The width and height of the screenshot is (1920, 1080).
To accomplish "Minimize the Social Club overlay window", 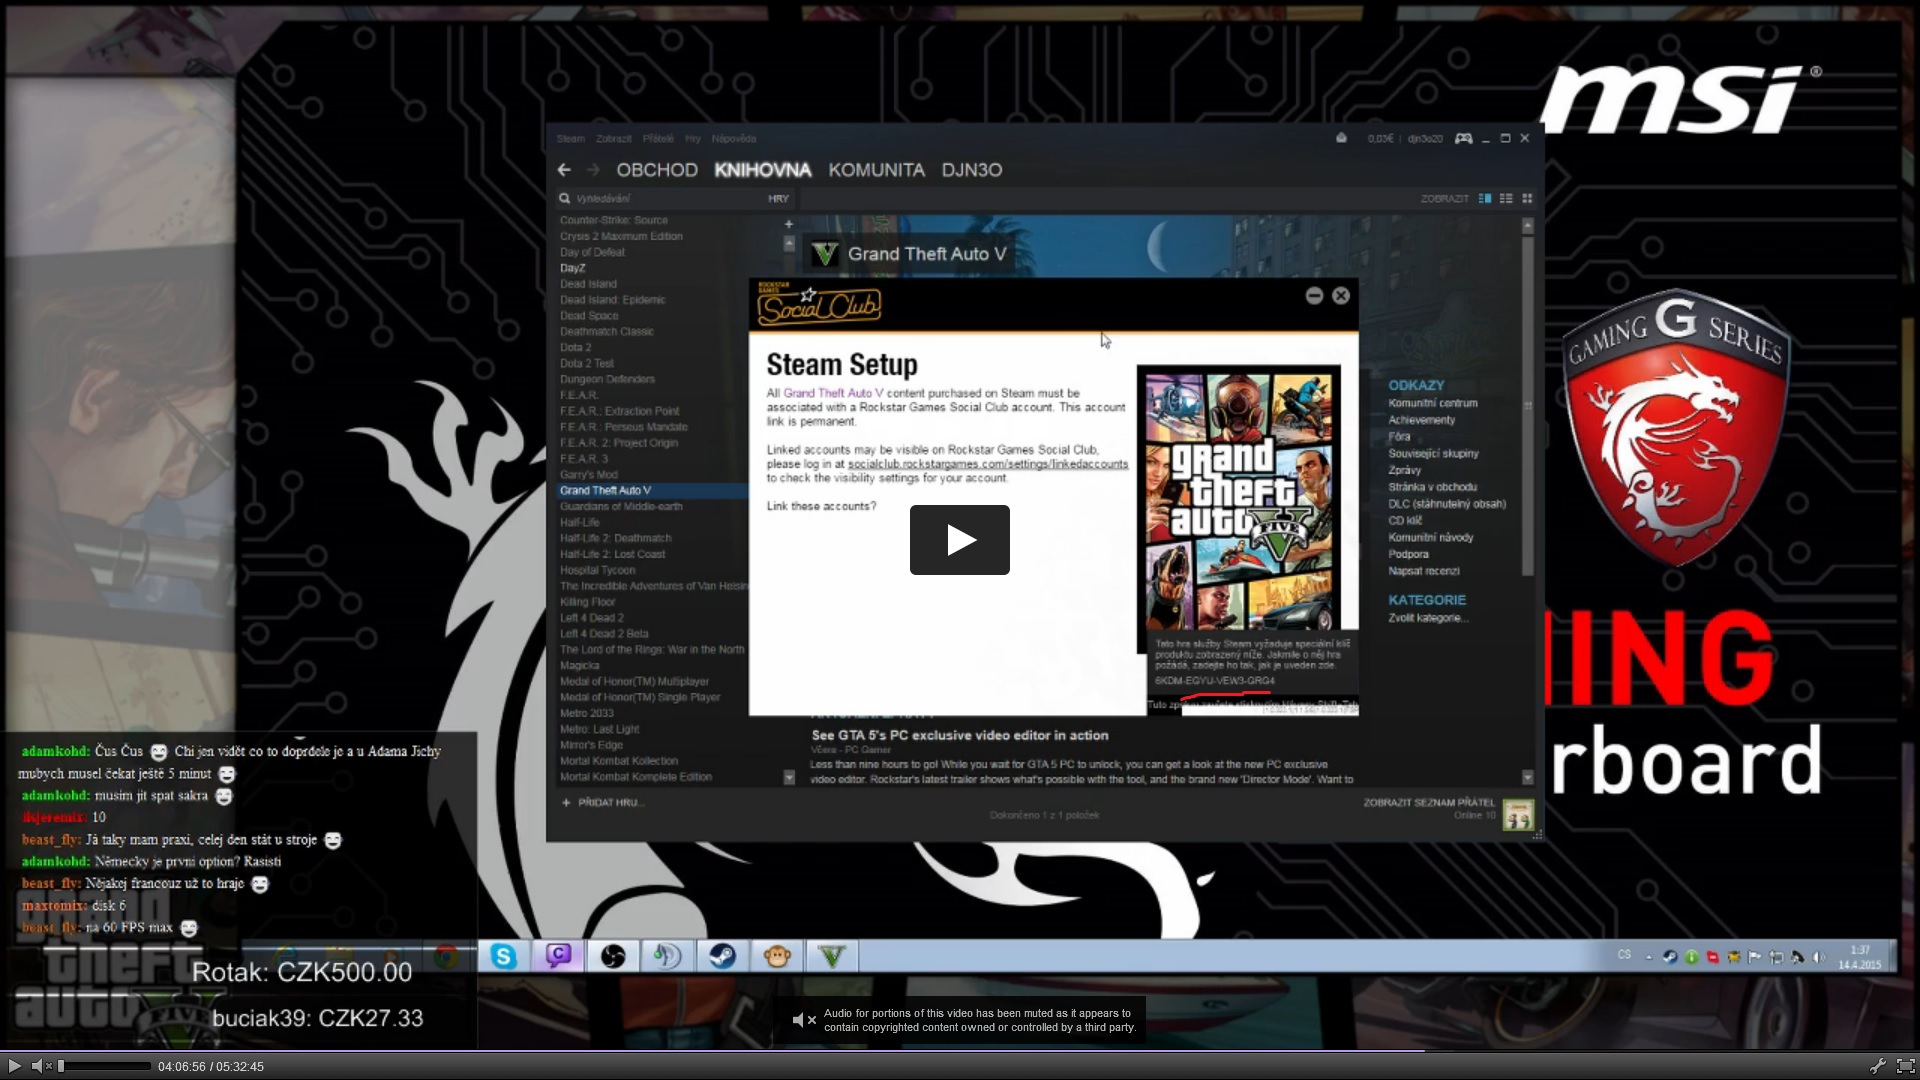I will pos(1314,296).
